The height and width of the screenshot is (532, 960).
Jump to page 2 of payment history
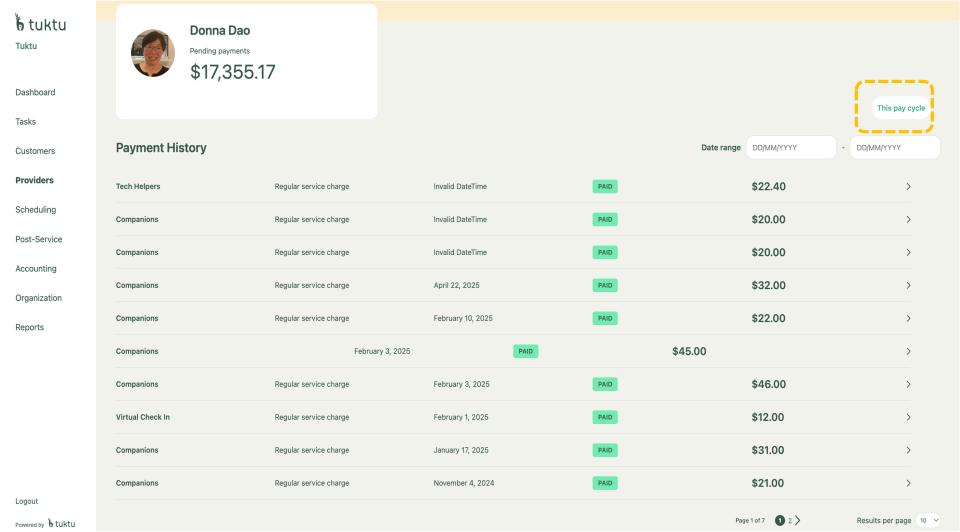coord(789,520)
